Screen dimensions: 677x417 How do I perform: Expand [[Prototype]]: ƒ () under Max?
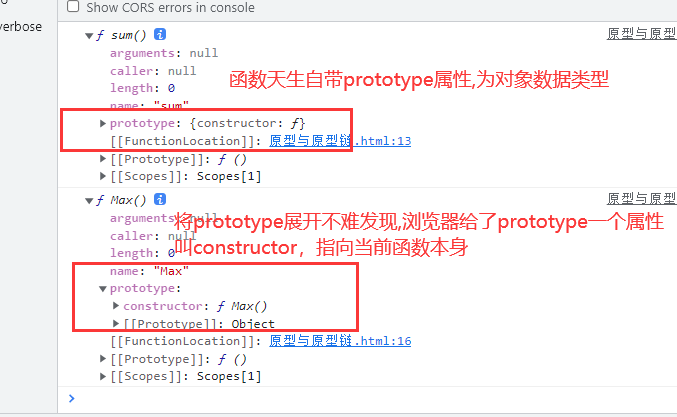(102, 359)
